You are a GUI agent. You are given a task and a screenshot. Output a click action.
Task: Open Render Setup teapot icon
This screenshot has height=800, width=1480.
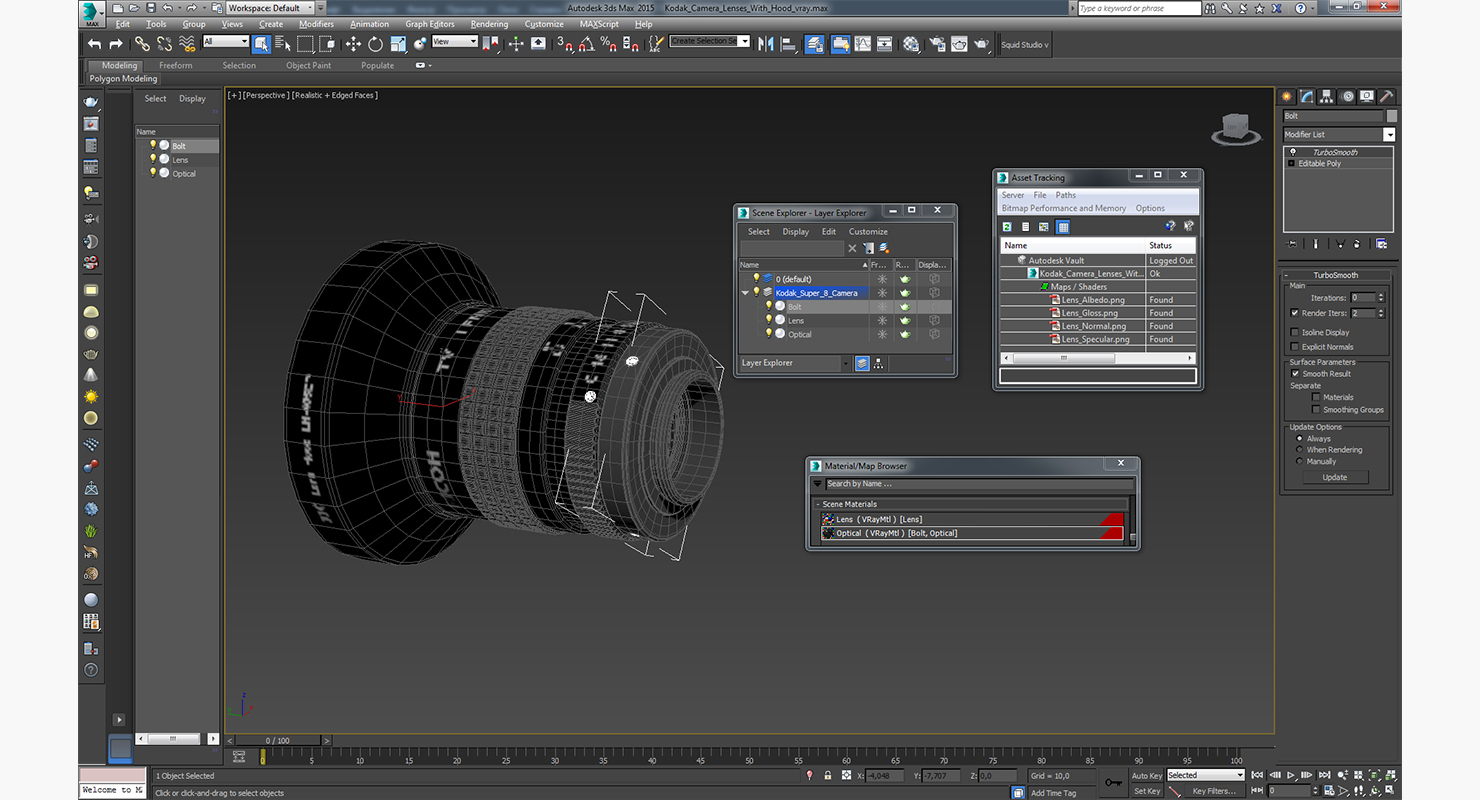pyautogui.click(x=937, y=44)
